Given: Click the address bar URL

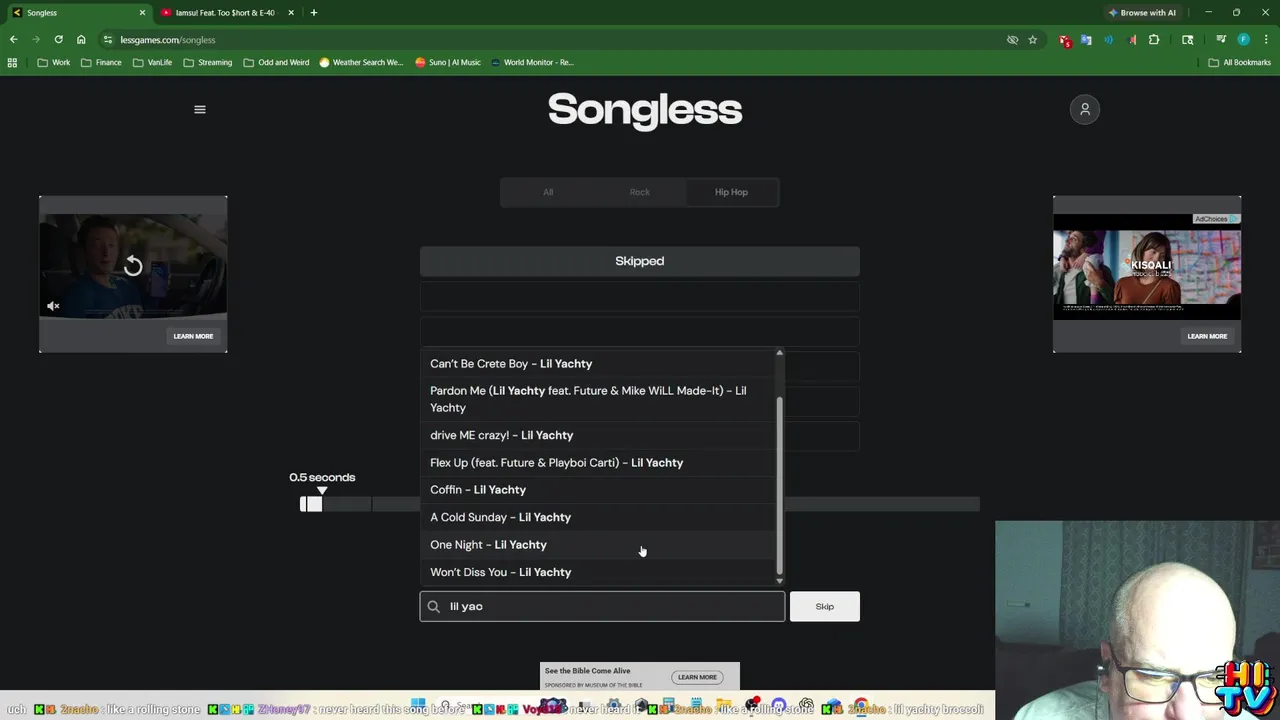Looking at the screenshot, I should coord(168,40).
